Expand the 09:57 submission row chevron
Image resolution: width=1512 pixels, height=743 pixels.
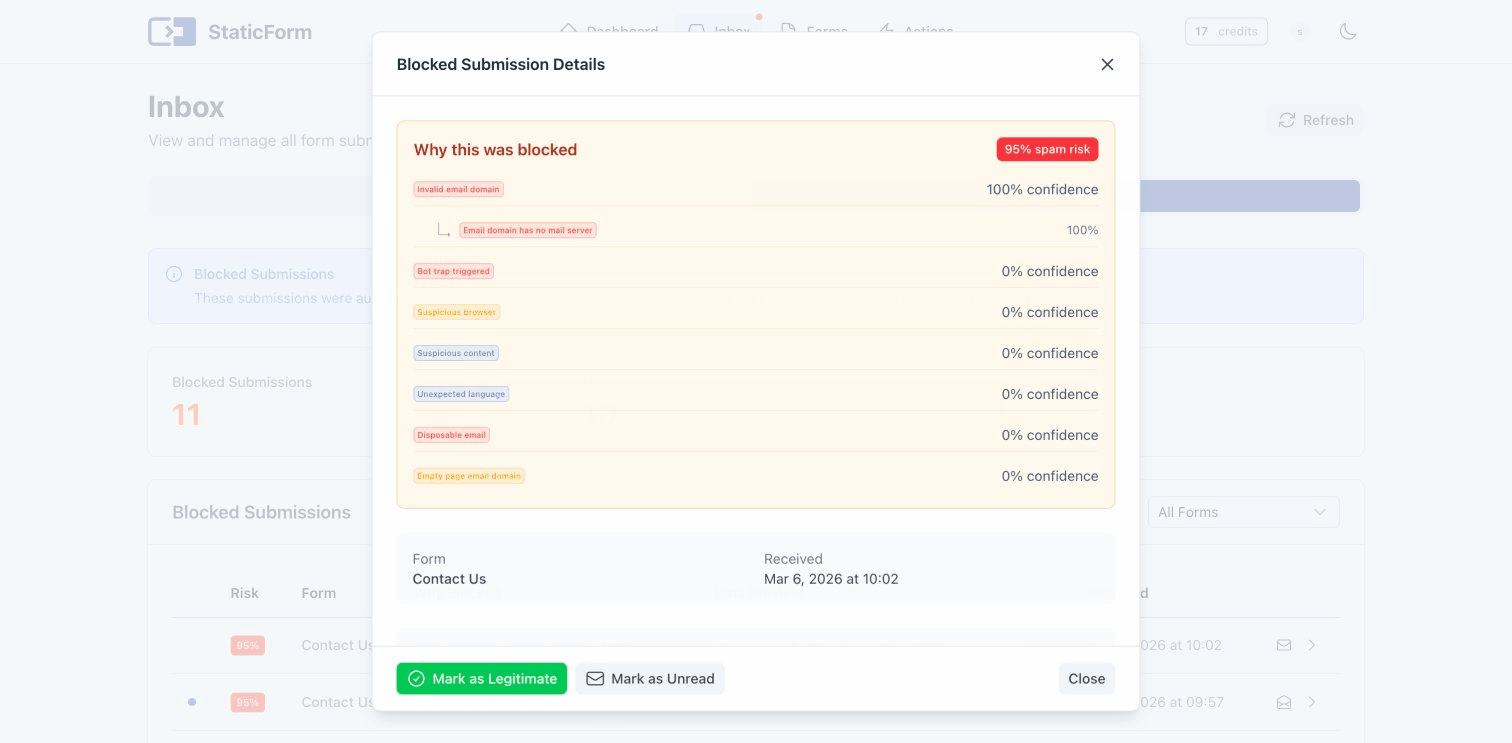pos(1312,702)
